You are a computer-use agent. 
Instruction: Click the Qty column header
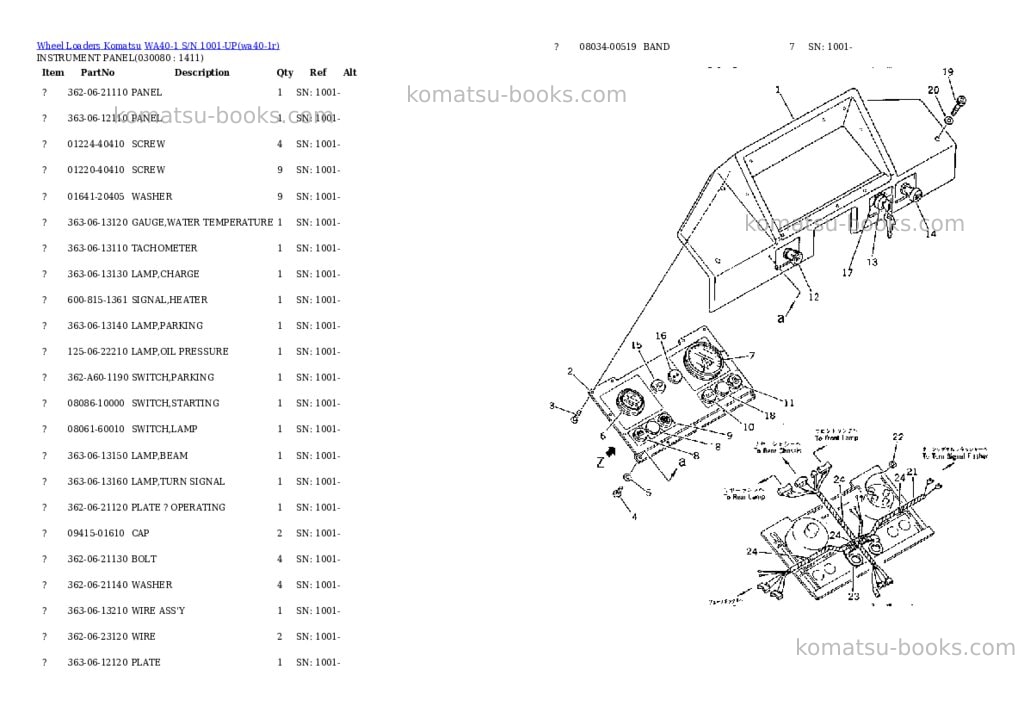point(285,72)
